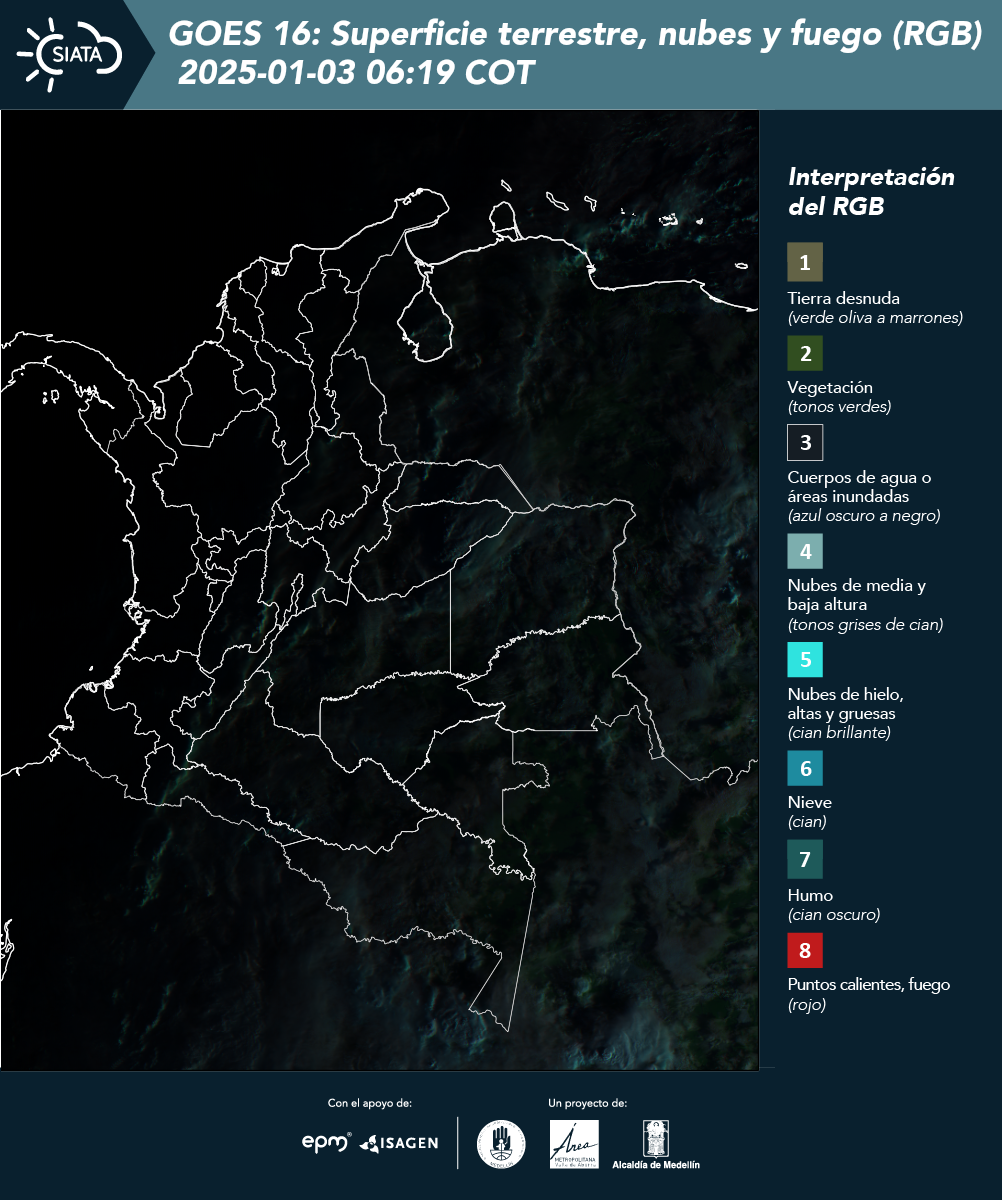Select swatch 1 for Tierra desnuda

(x=805, y=263)
